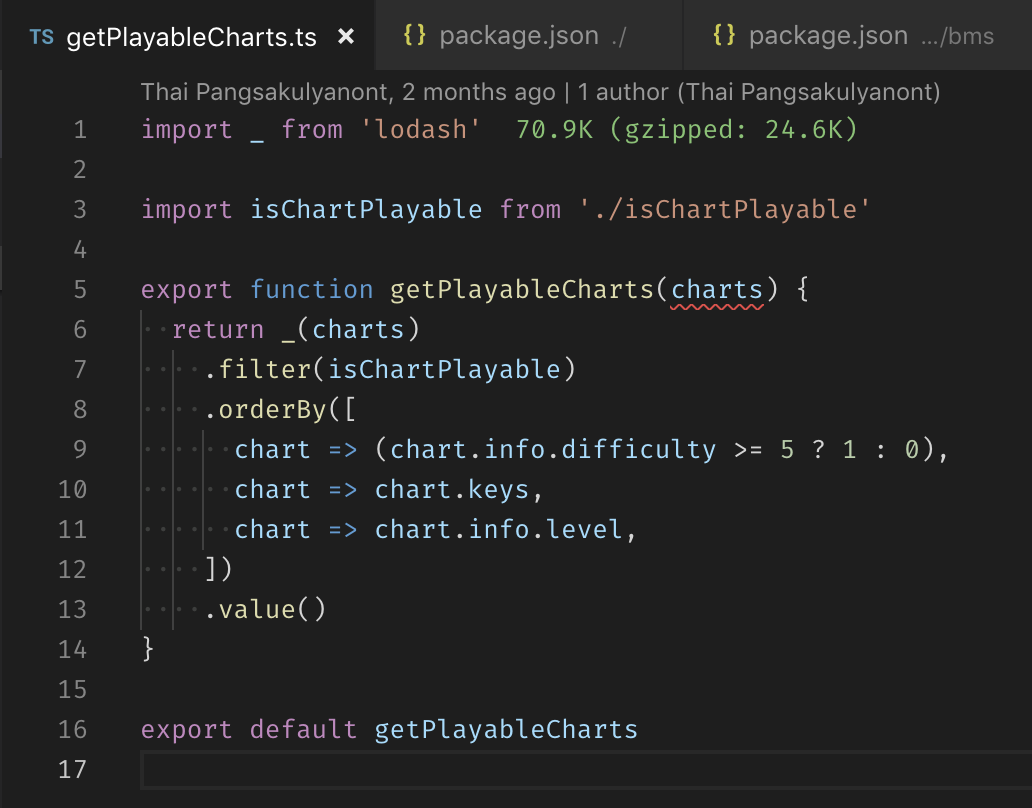Viewport: 1032px width, 808px height.
Task: Select line number 9 in the gutter
Action: (x=80, y=449)
